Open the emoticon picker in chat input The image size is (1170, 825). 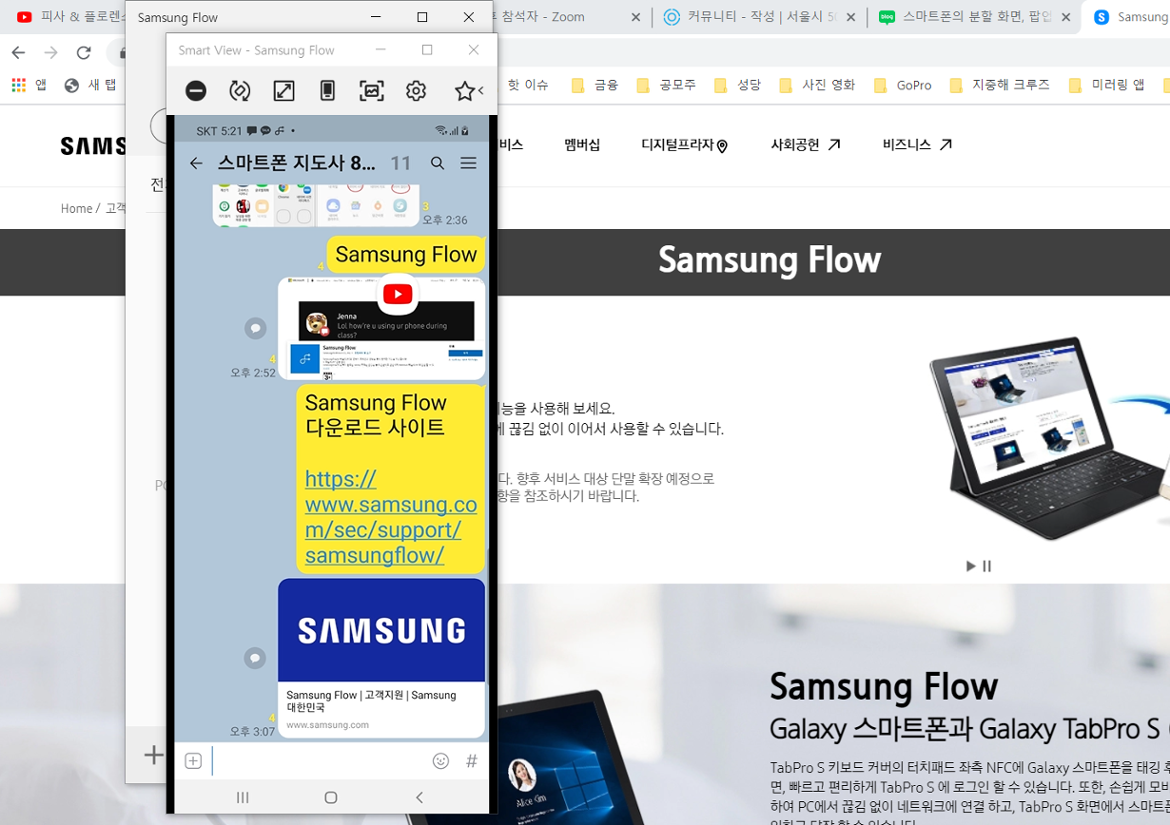(441, 761)
